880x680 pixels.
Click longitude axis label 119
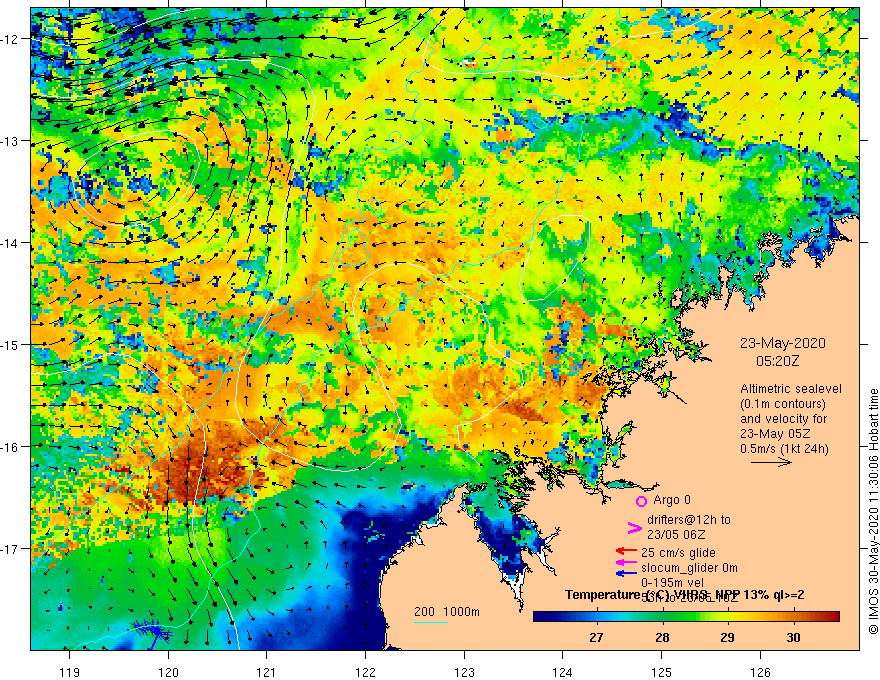tap(70, 672)
